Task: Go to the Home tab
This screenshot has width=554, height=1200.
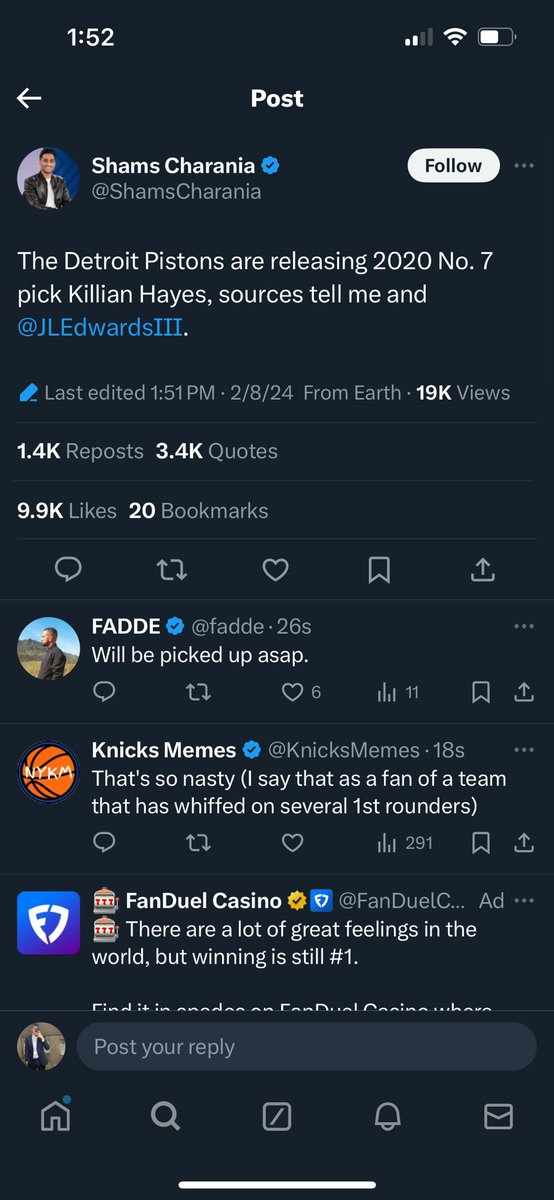Action: pos(56,1116)
